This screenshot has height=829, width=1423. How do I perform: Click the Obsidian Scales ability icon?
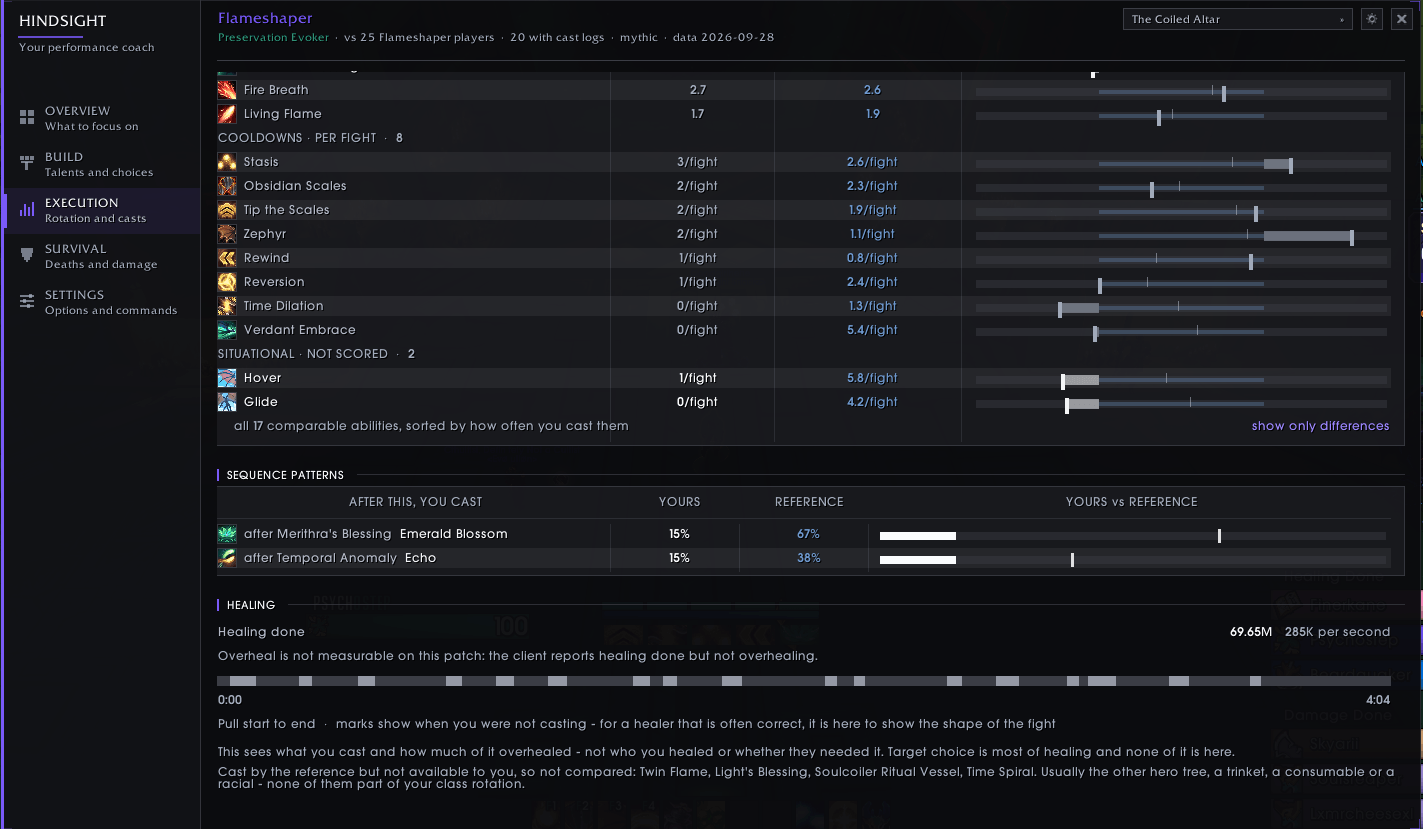(x=227, y=186)
